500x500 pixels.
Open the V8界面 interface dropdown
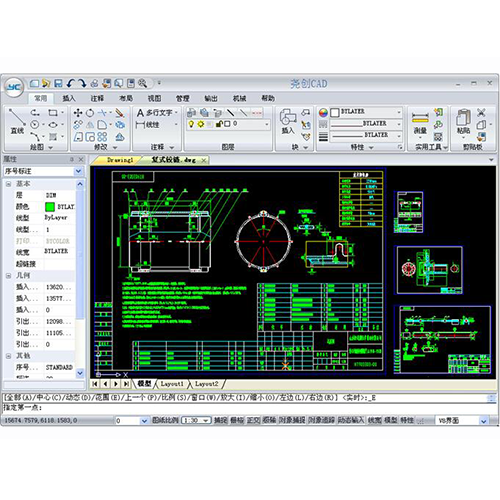[x=484, y=421]
